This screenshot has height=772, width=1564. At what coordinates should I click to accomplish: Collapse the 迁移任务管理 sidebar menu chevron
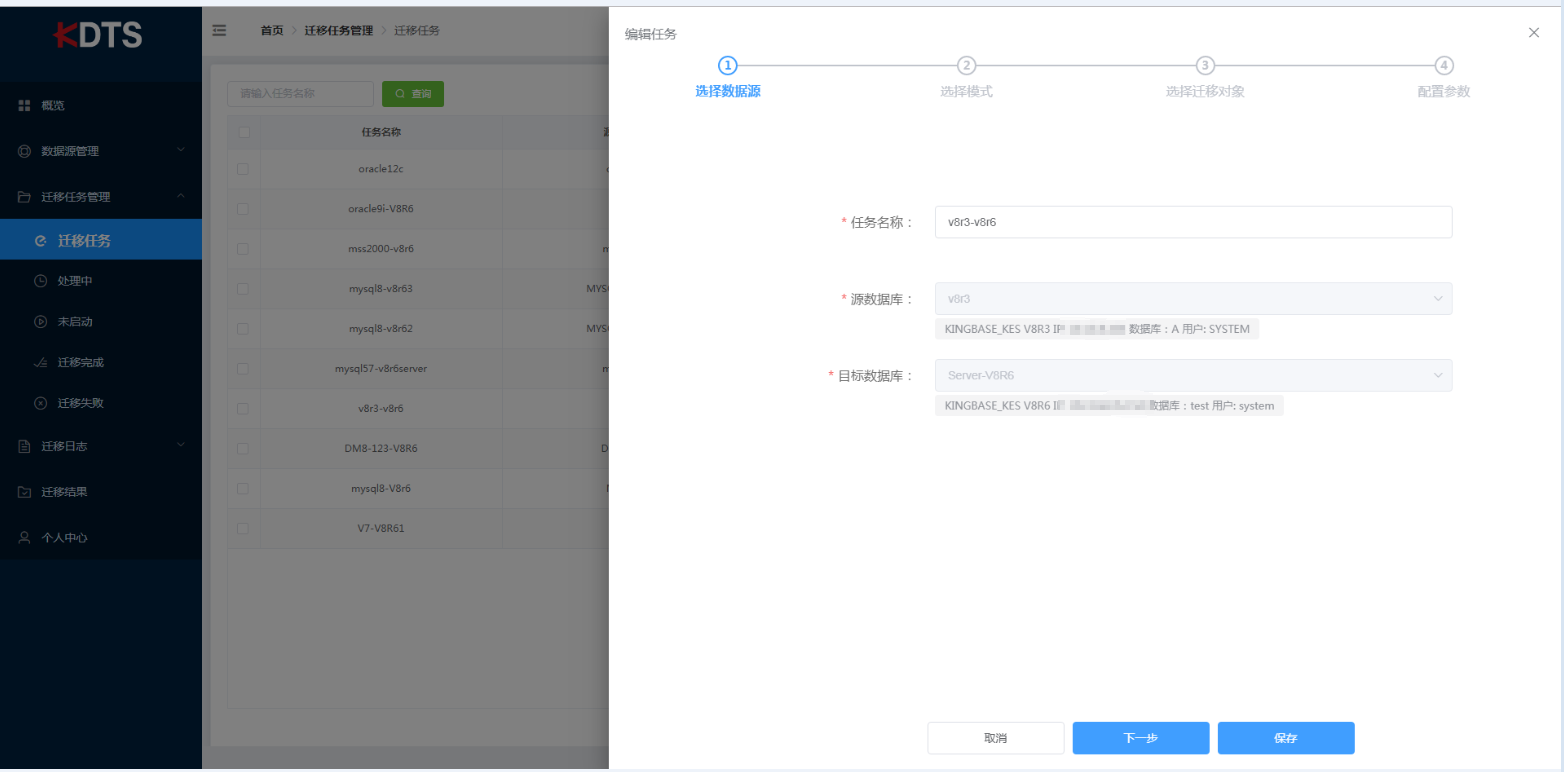pos(181,197)
